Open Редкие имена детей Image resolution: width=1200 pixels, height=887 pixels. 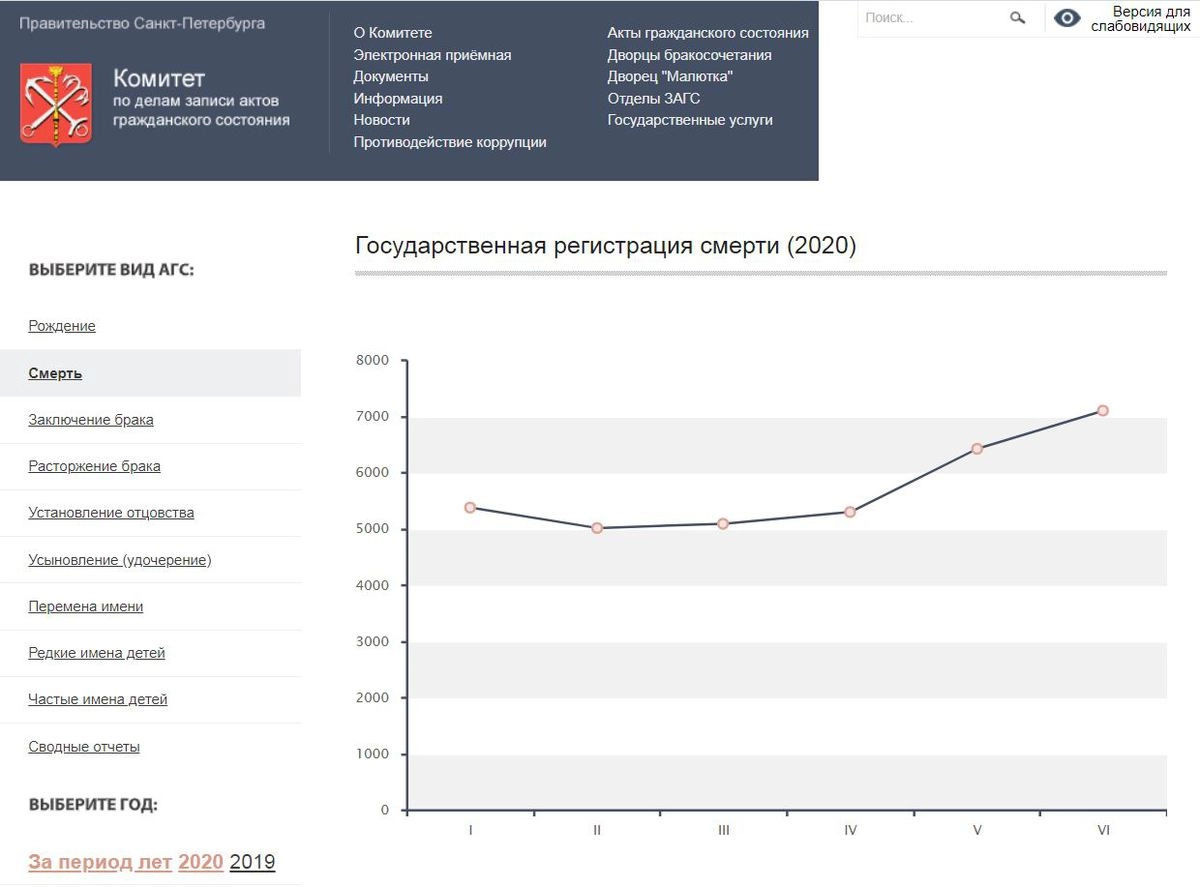[97, 653]
